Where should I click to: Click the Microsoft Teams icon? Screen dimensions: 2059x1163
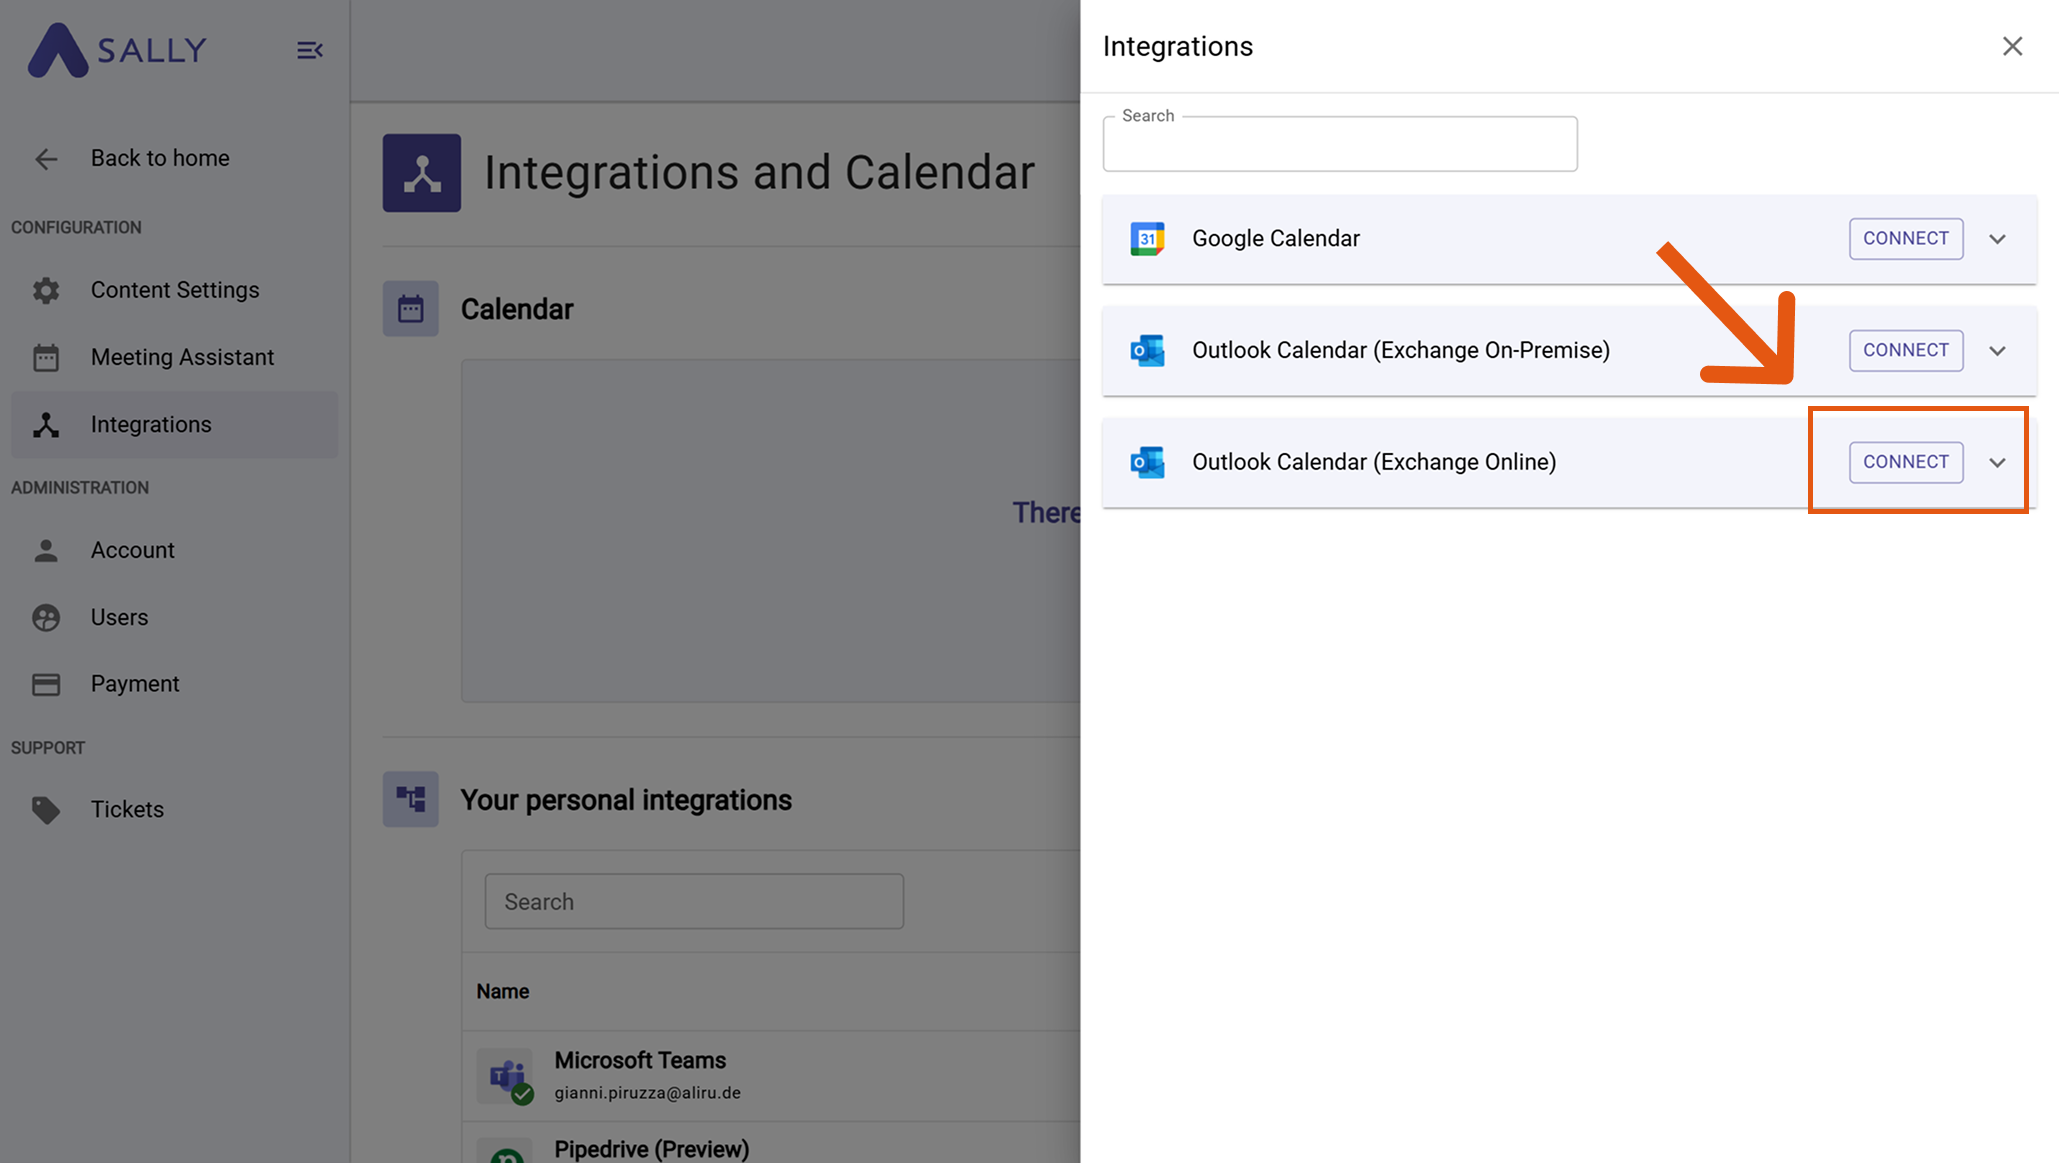tap(506, 1076)
